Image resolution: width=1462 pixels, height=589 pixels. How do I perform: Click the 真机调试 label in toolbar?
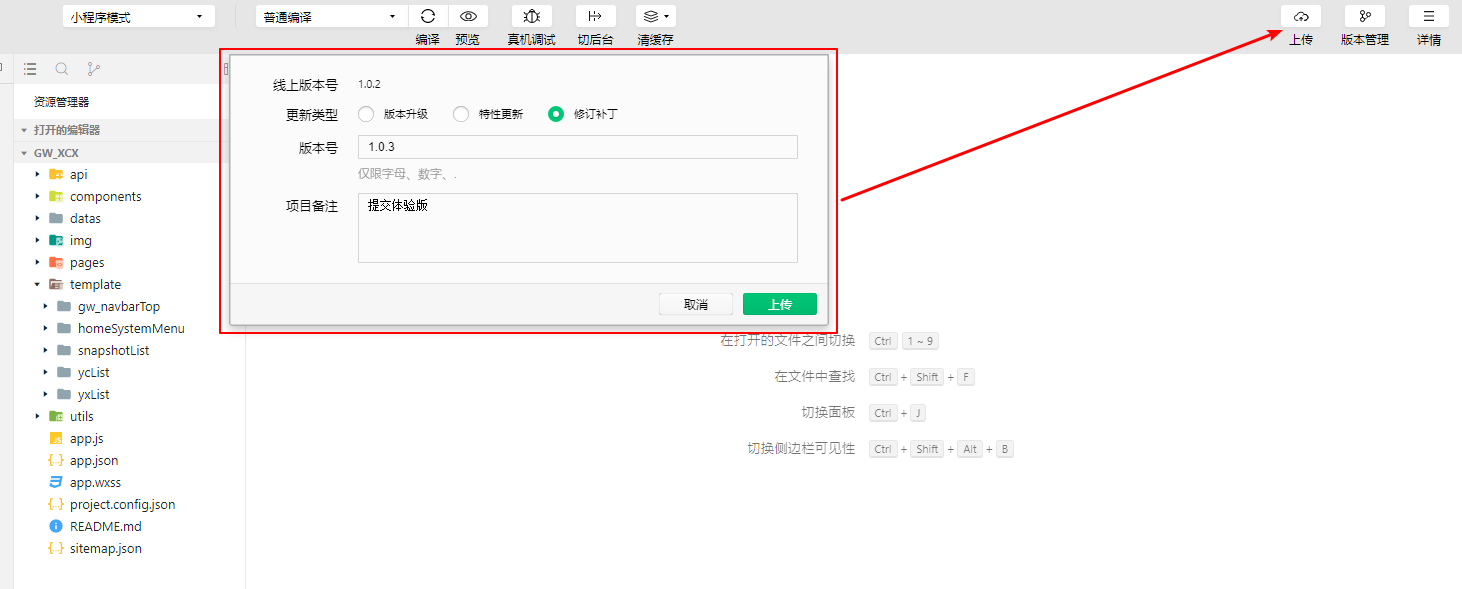pos(531,40)
